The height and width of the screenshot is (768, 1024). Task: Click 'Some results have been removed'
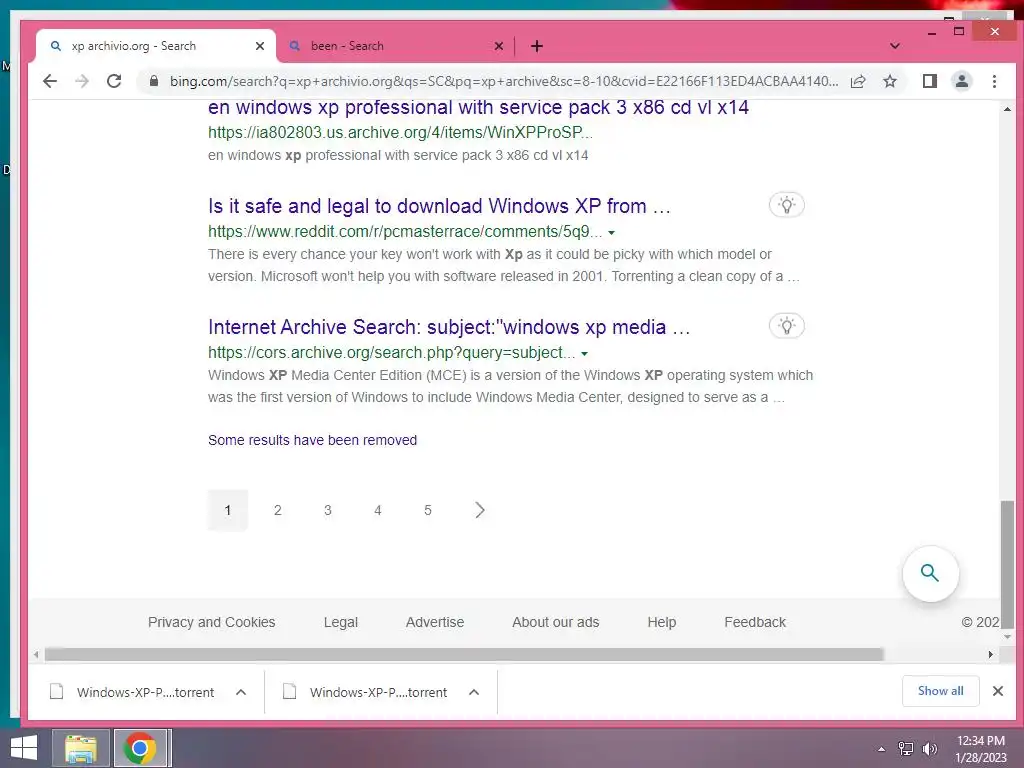tap(312, 440)
